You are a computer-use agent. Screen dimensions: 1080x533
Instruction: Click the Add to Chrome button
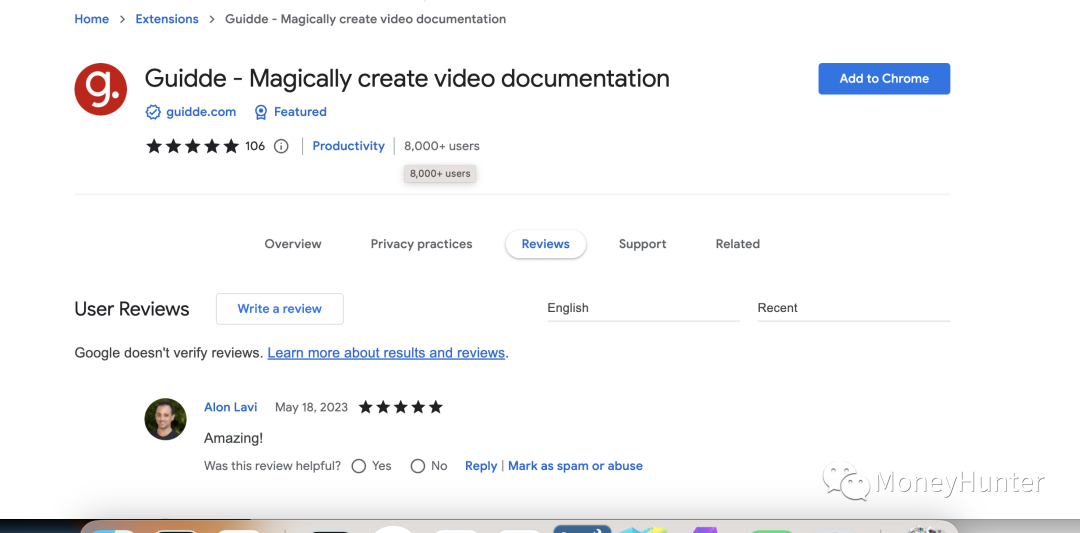tap(884, 79)
